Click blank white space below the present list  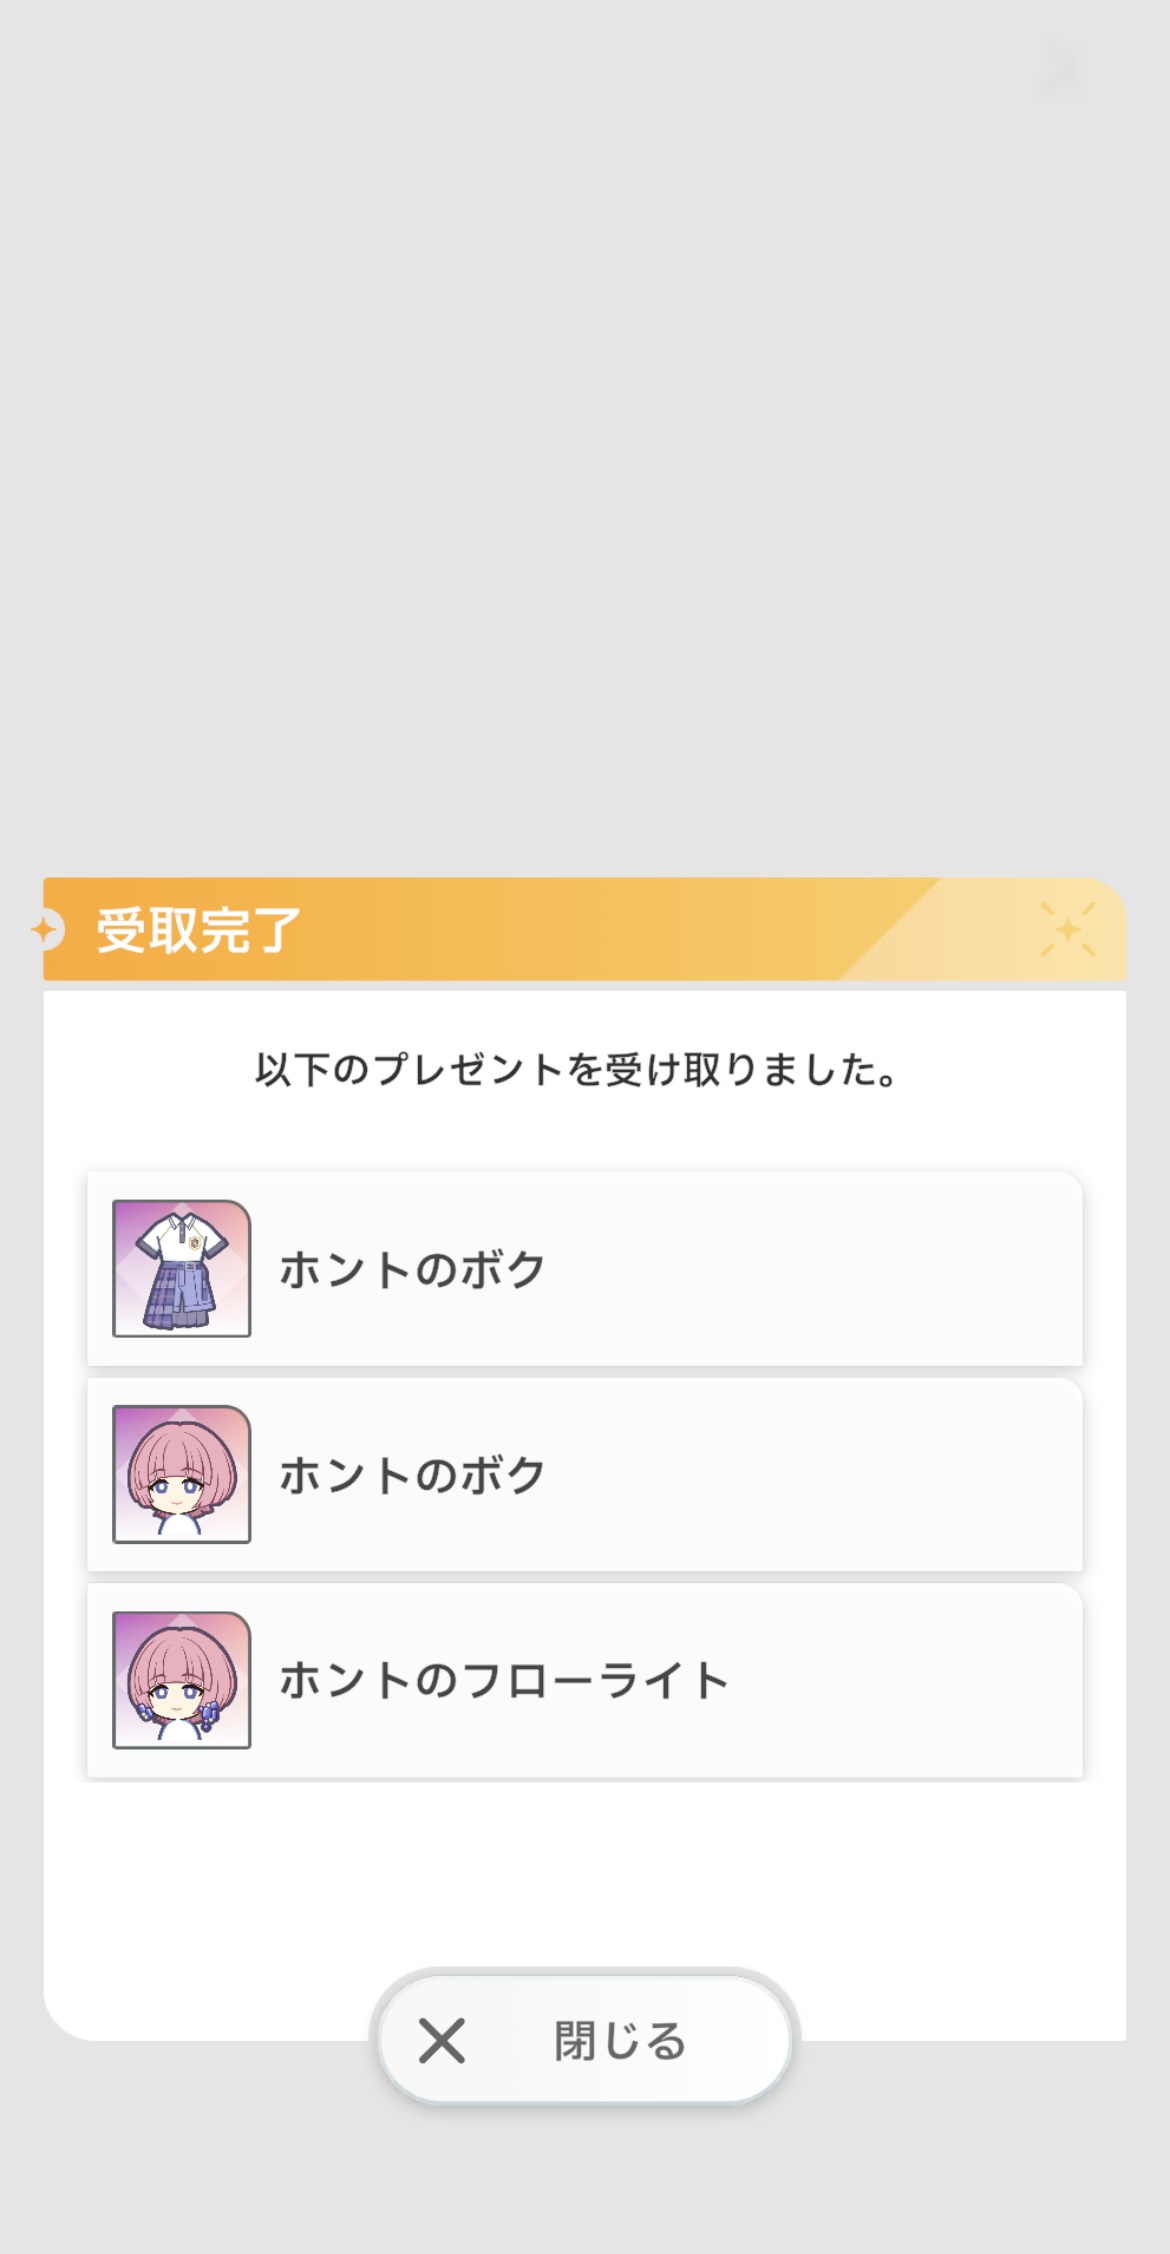(585, 1870)
